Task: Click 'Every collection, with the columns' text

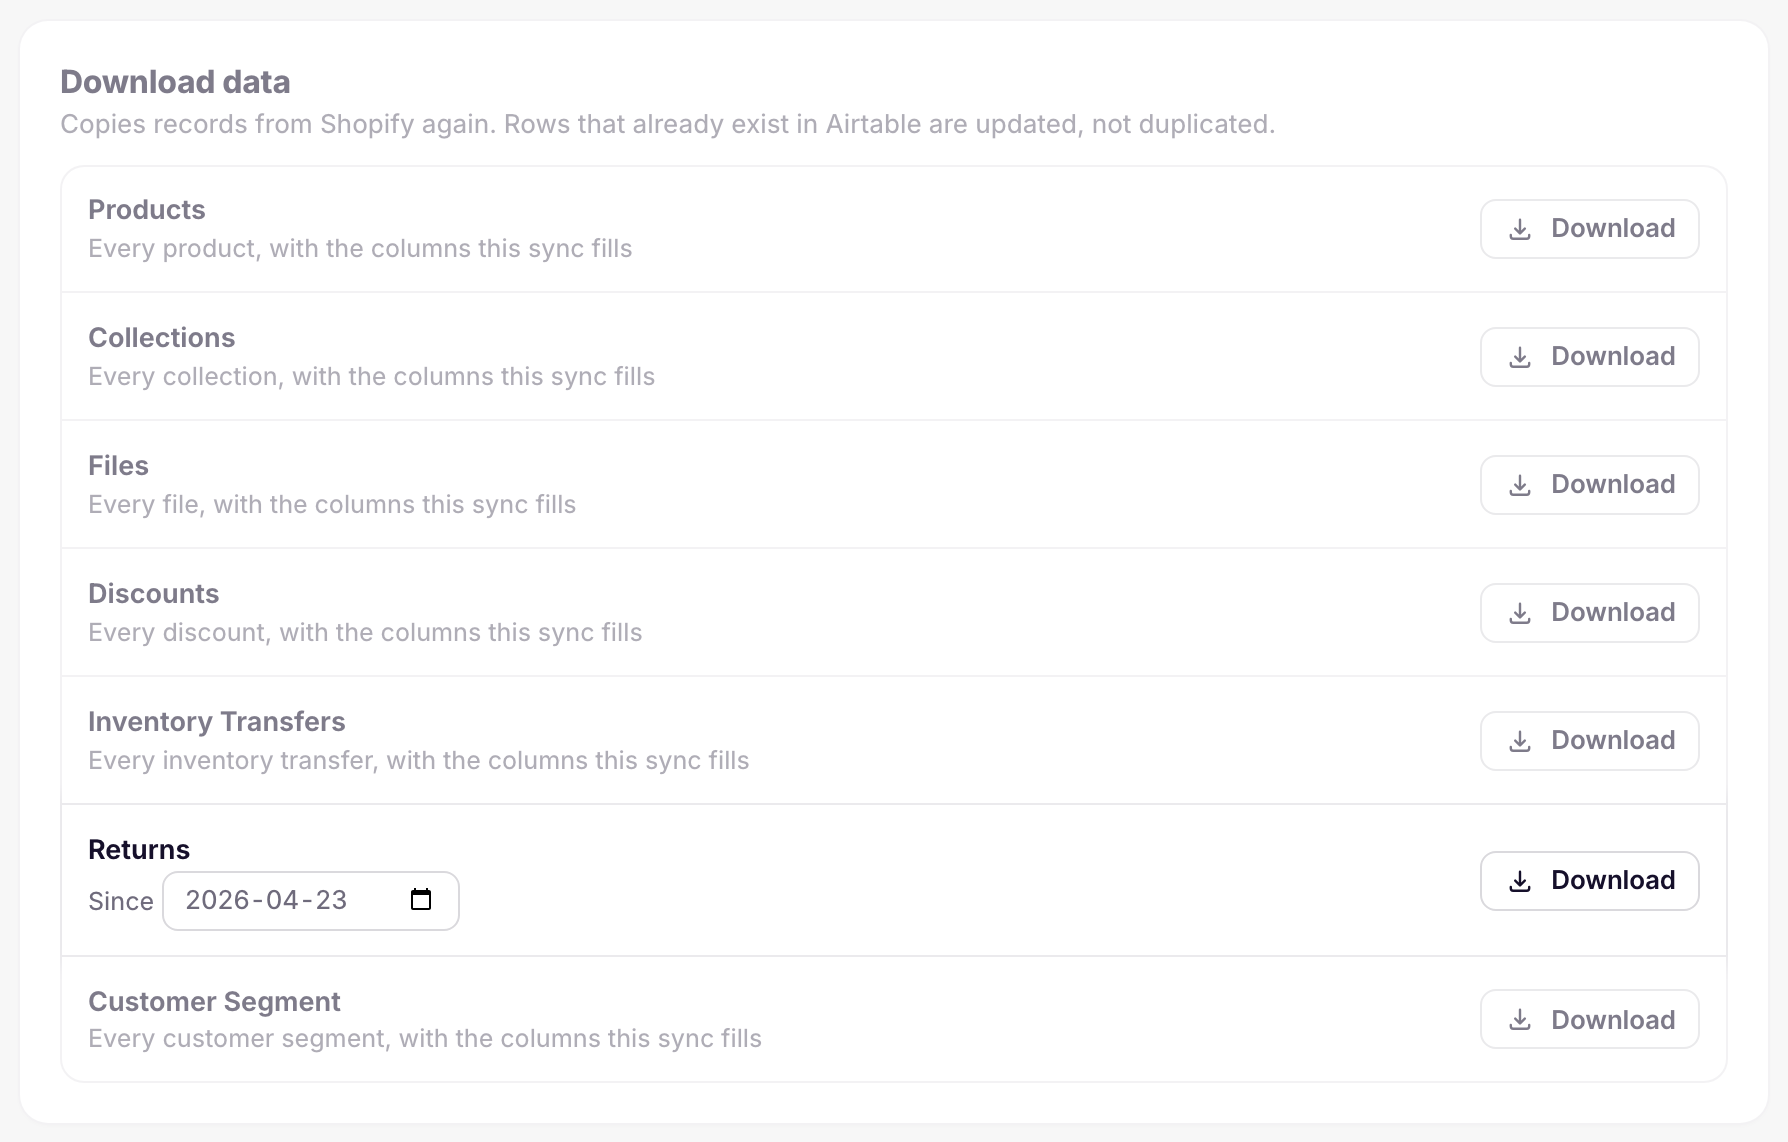Action: click(x=372, y=376)
